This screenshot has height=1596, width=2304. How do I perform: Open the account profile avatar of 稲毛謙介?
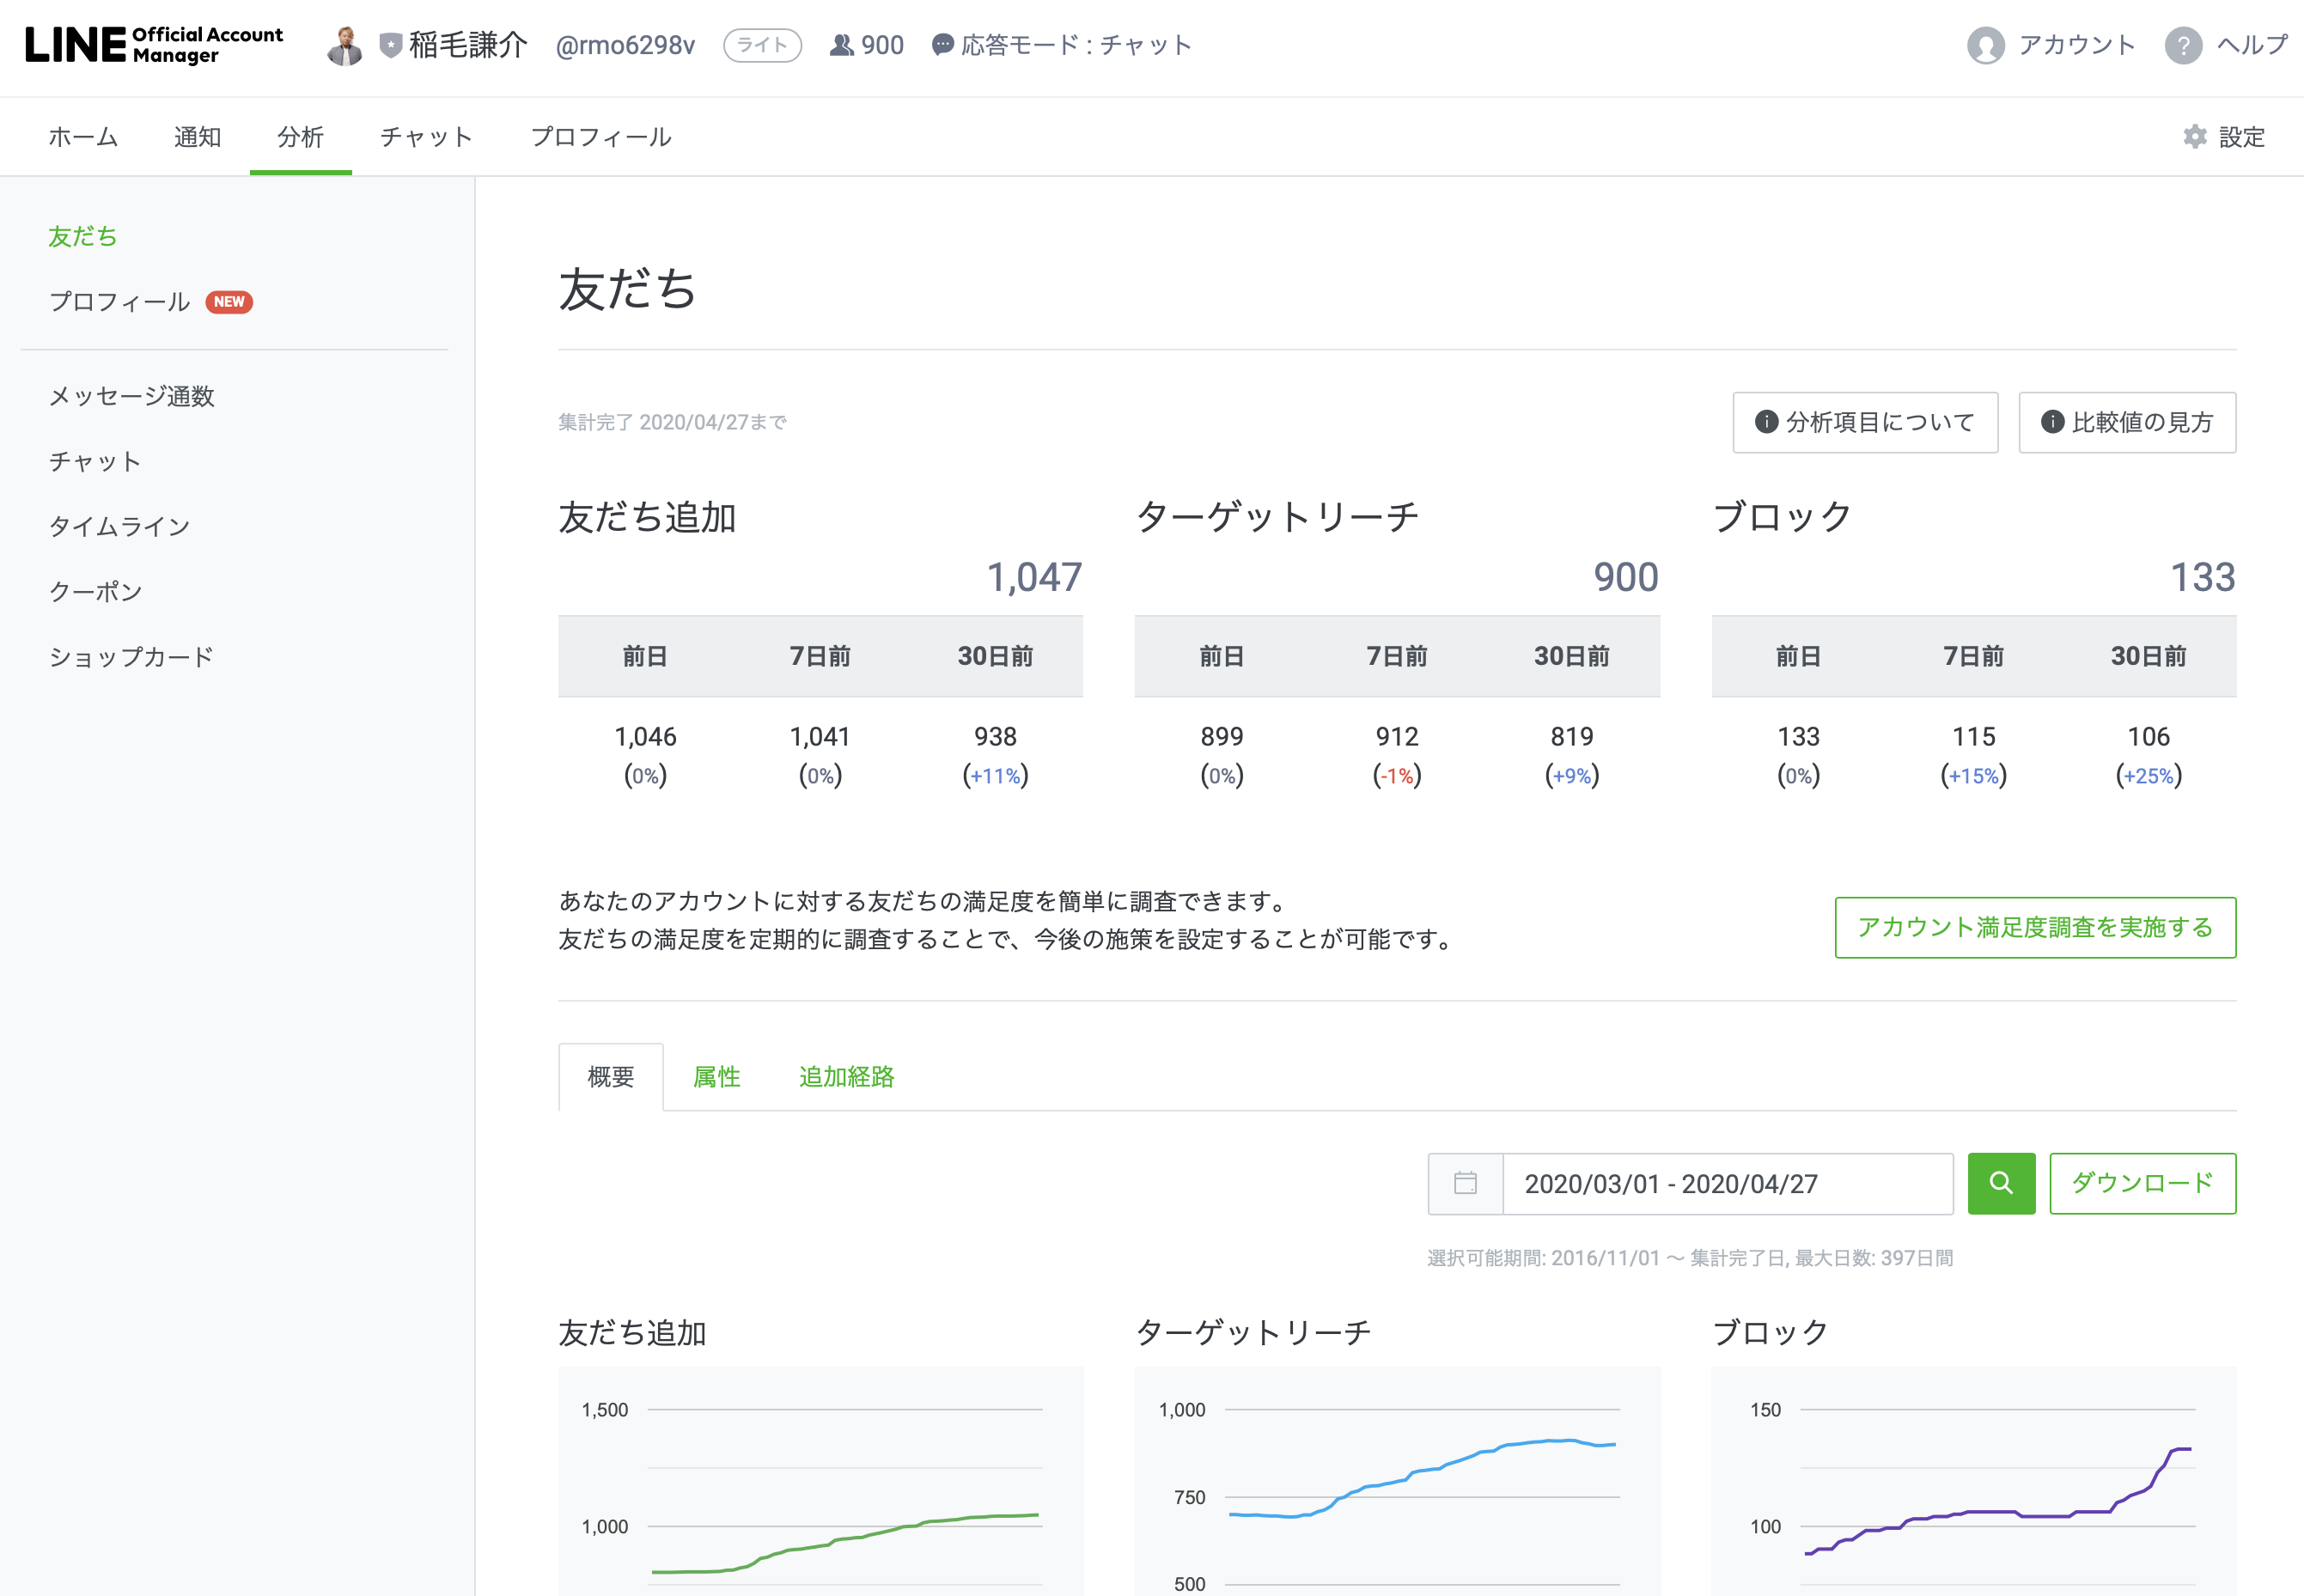point(345,45)
